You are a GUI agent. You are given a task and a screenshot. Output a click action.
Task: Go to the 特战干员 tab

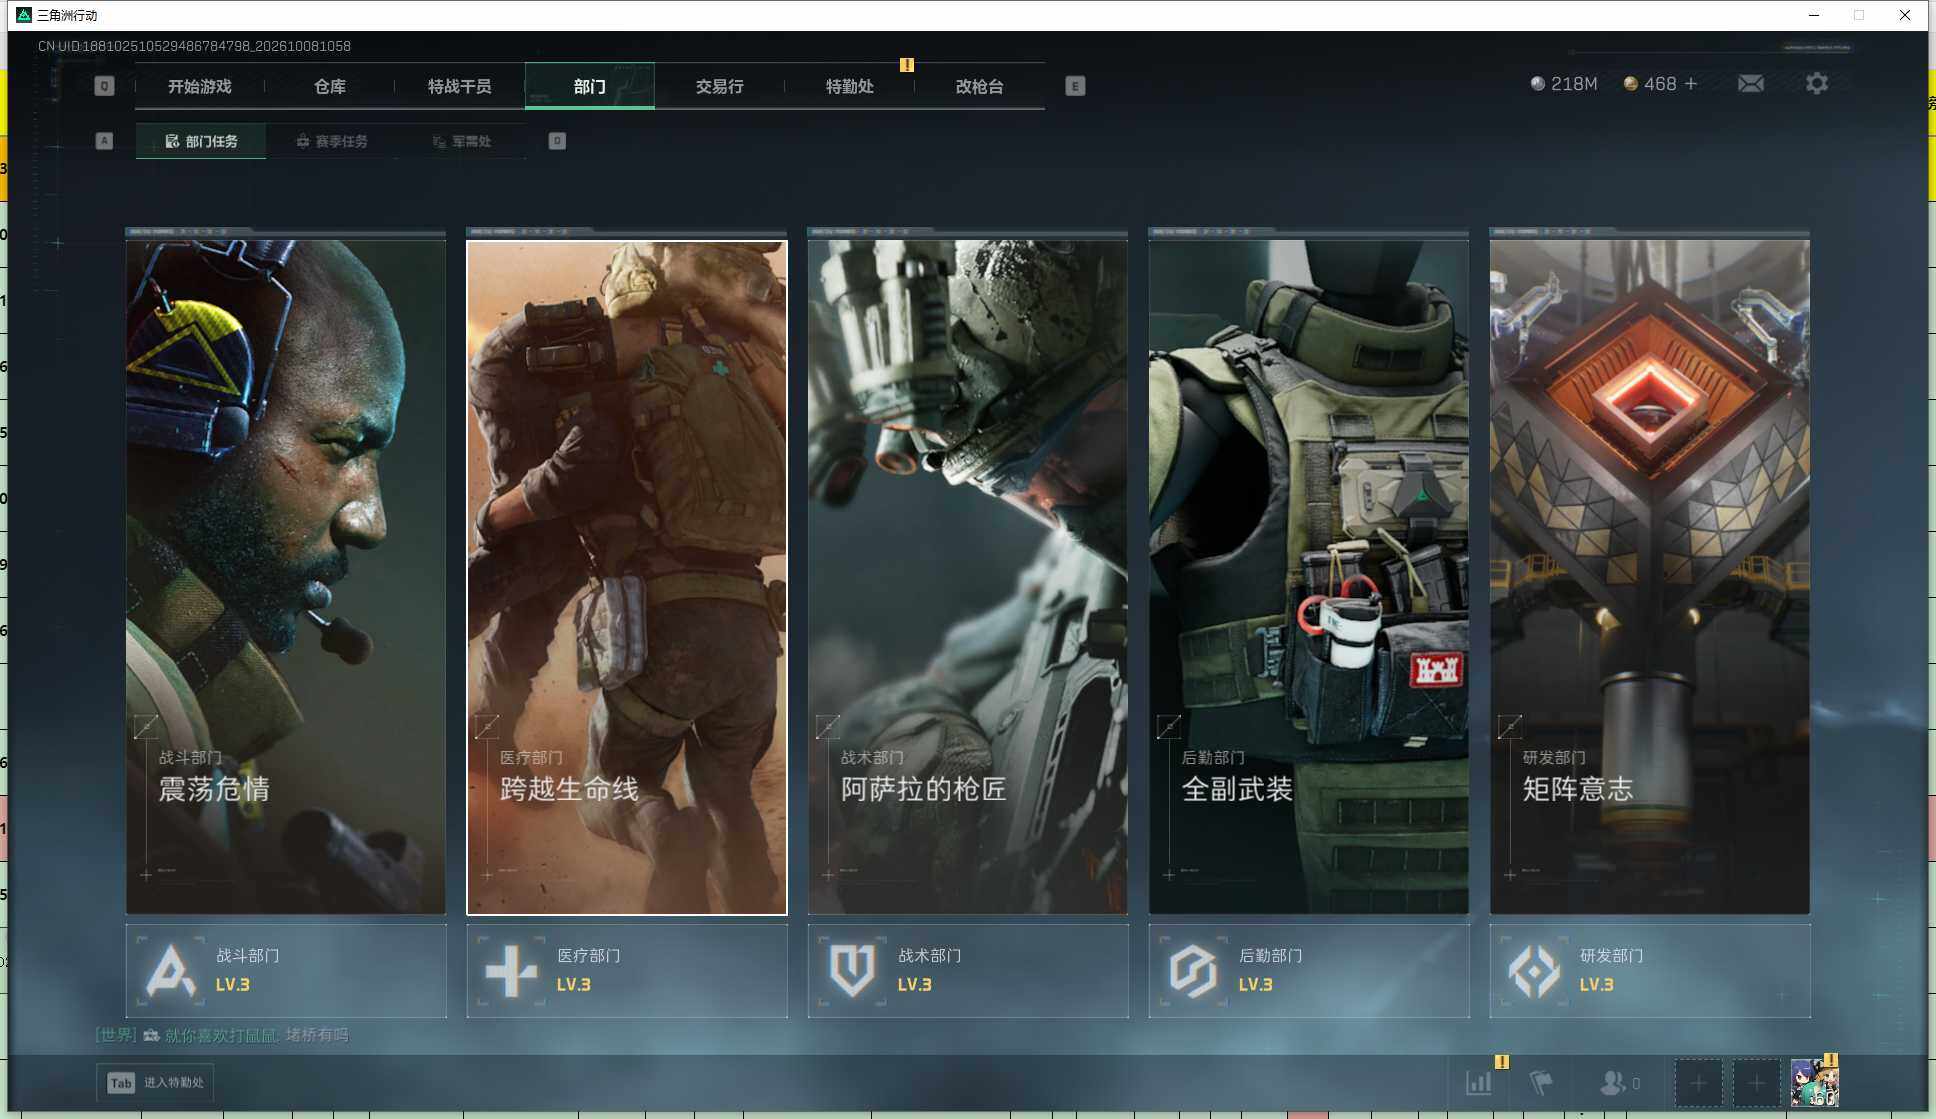click(460, 87)
